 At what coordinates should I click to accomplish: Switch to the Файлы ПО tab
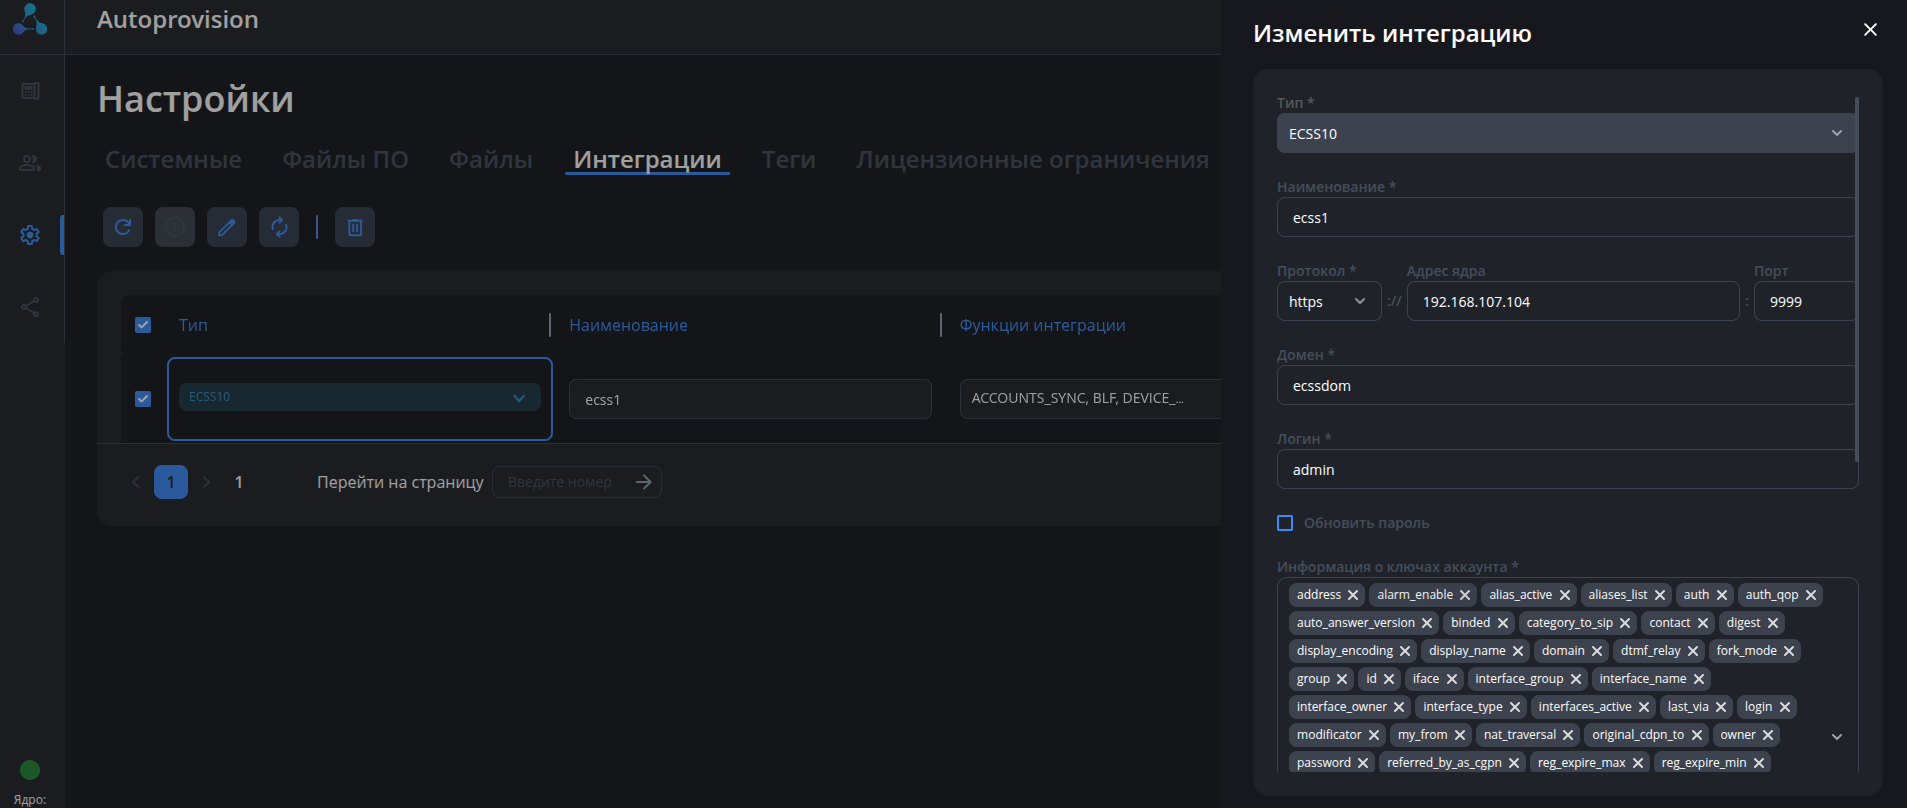(x=345, y=160)
